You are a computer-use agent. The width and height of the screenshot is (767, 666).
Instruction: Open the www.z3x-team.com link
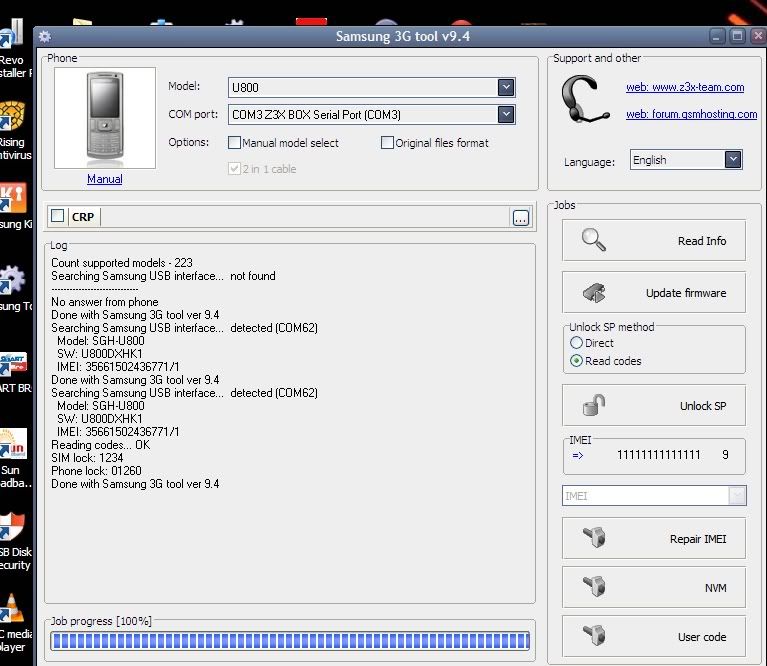point(685,87)
